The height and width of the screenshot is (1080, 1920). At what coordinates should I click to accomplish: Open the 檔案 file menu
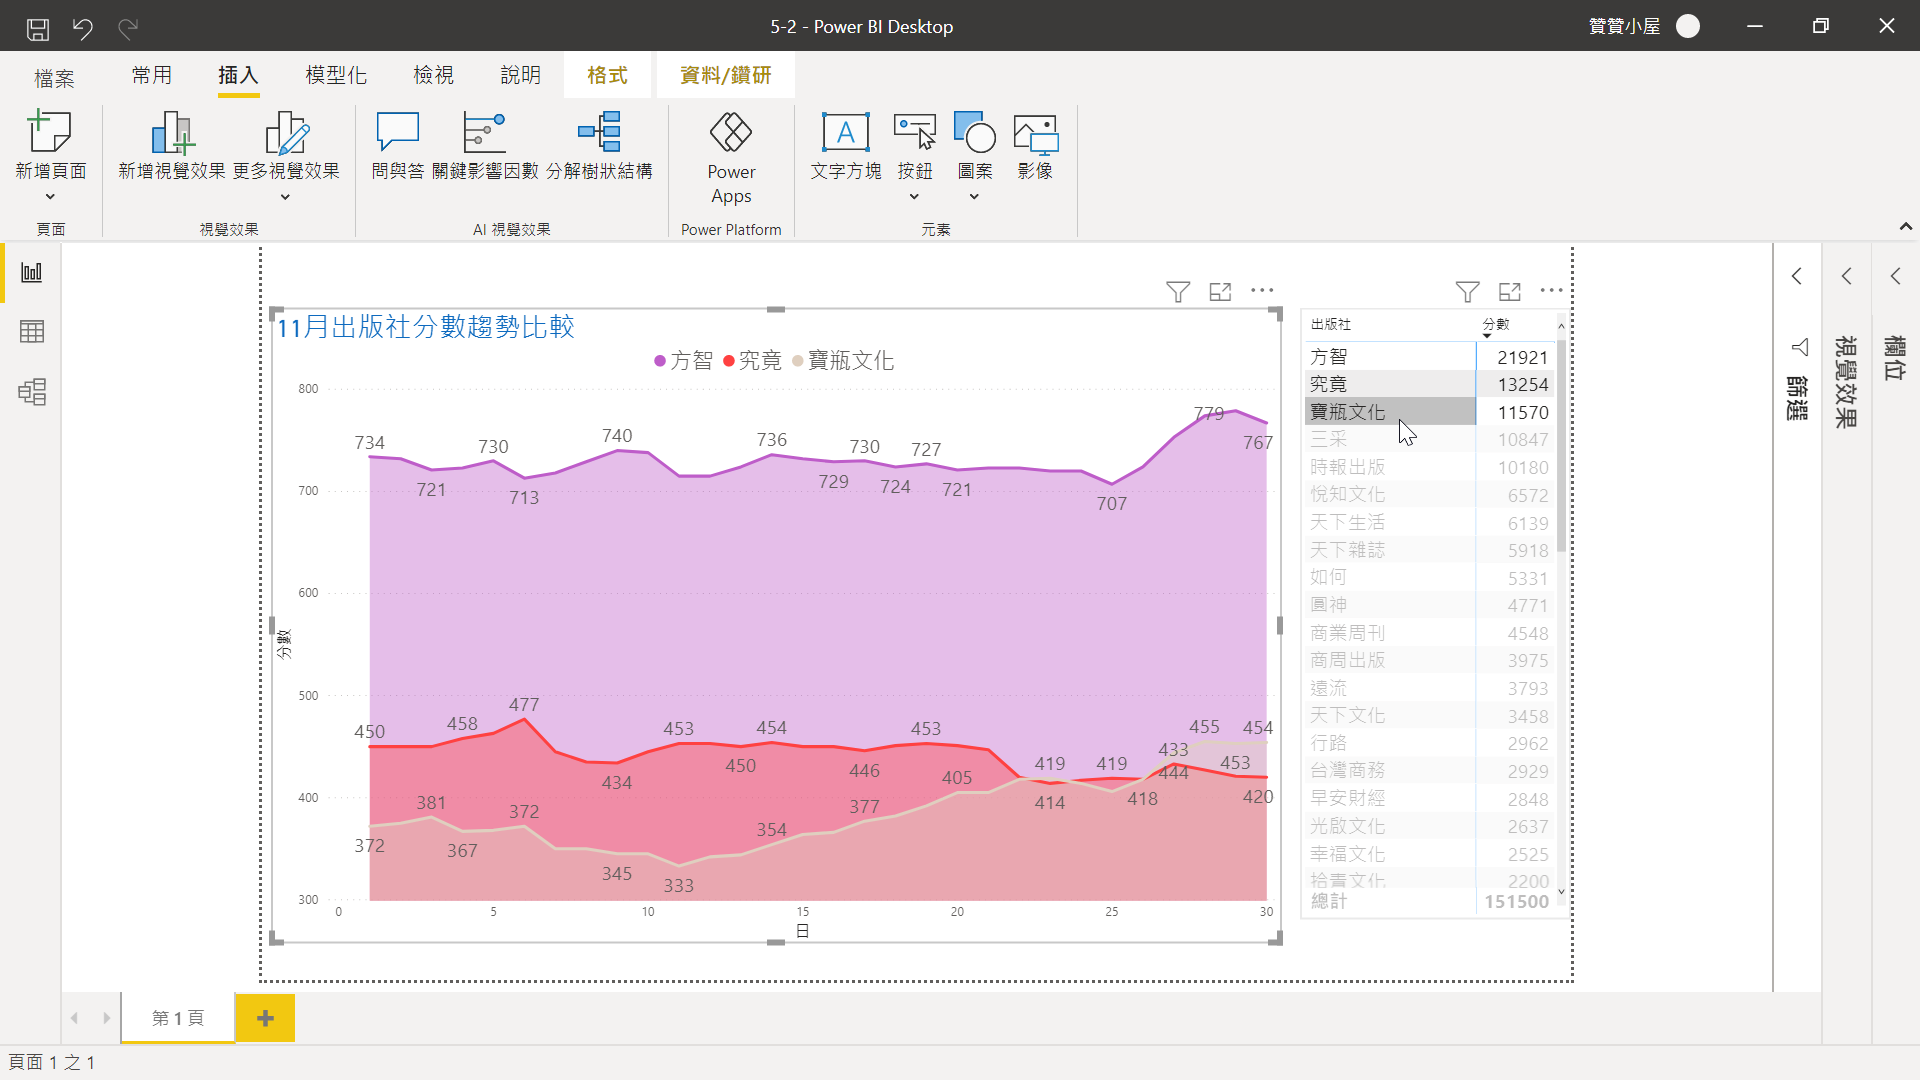54,78
